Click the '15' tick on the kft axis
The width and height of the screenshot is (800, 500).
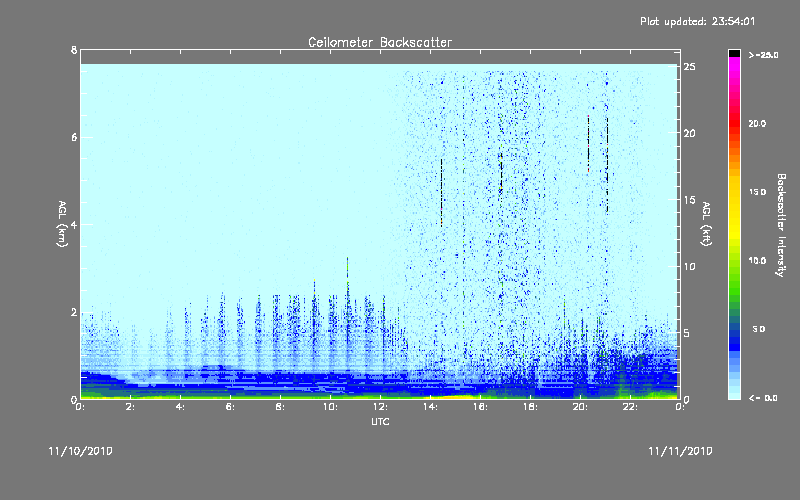point(690,200)
